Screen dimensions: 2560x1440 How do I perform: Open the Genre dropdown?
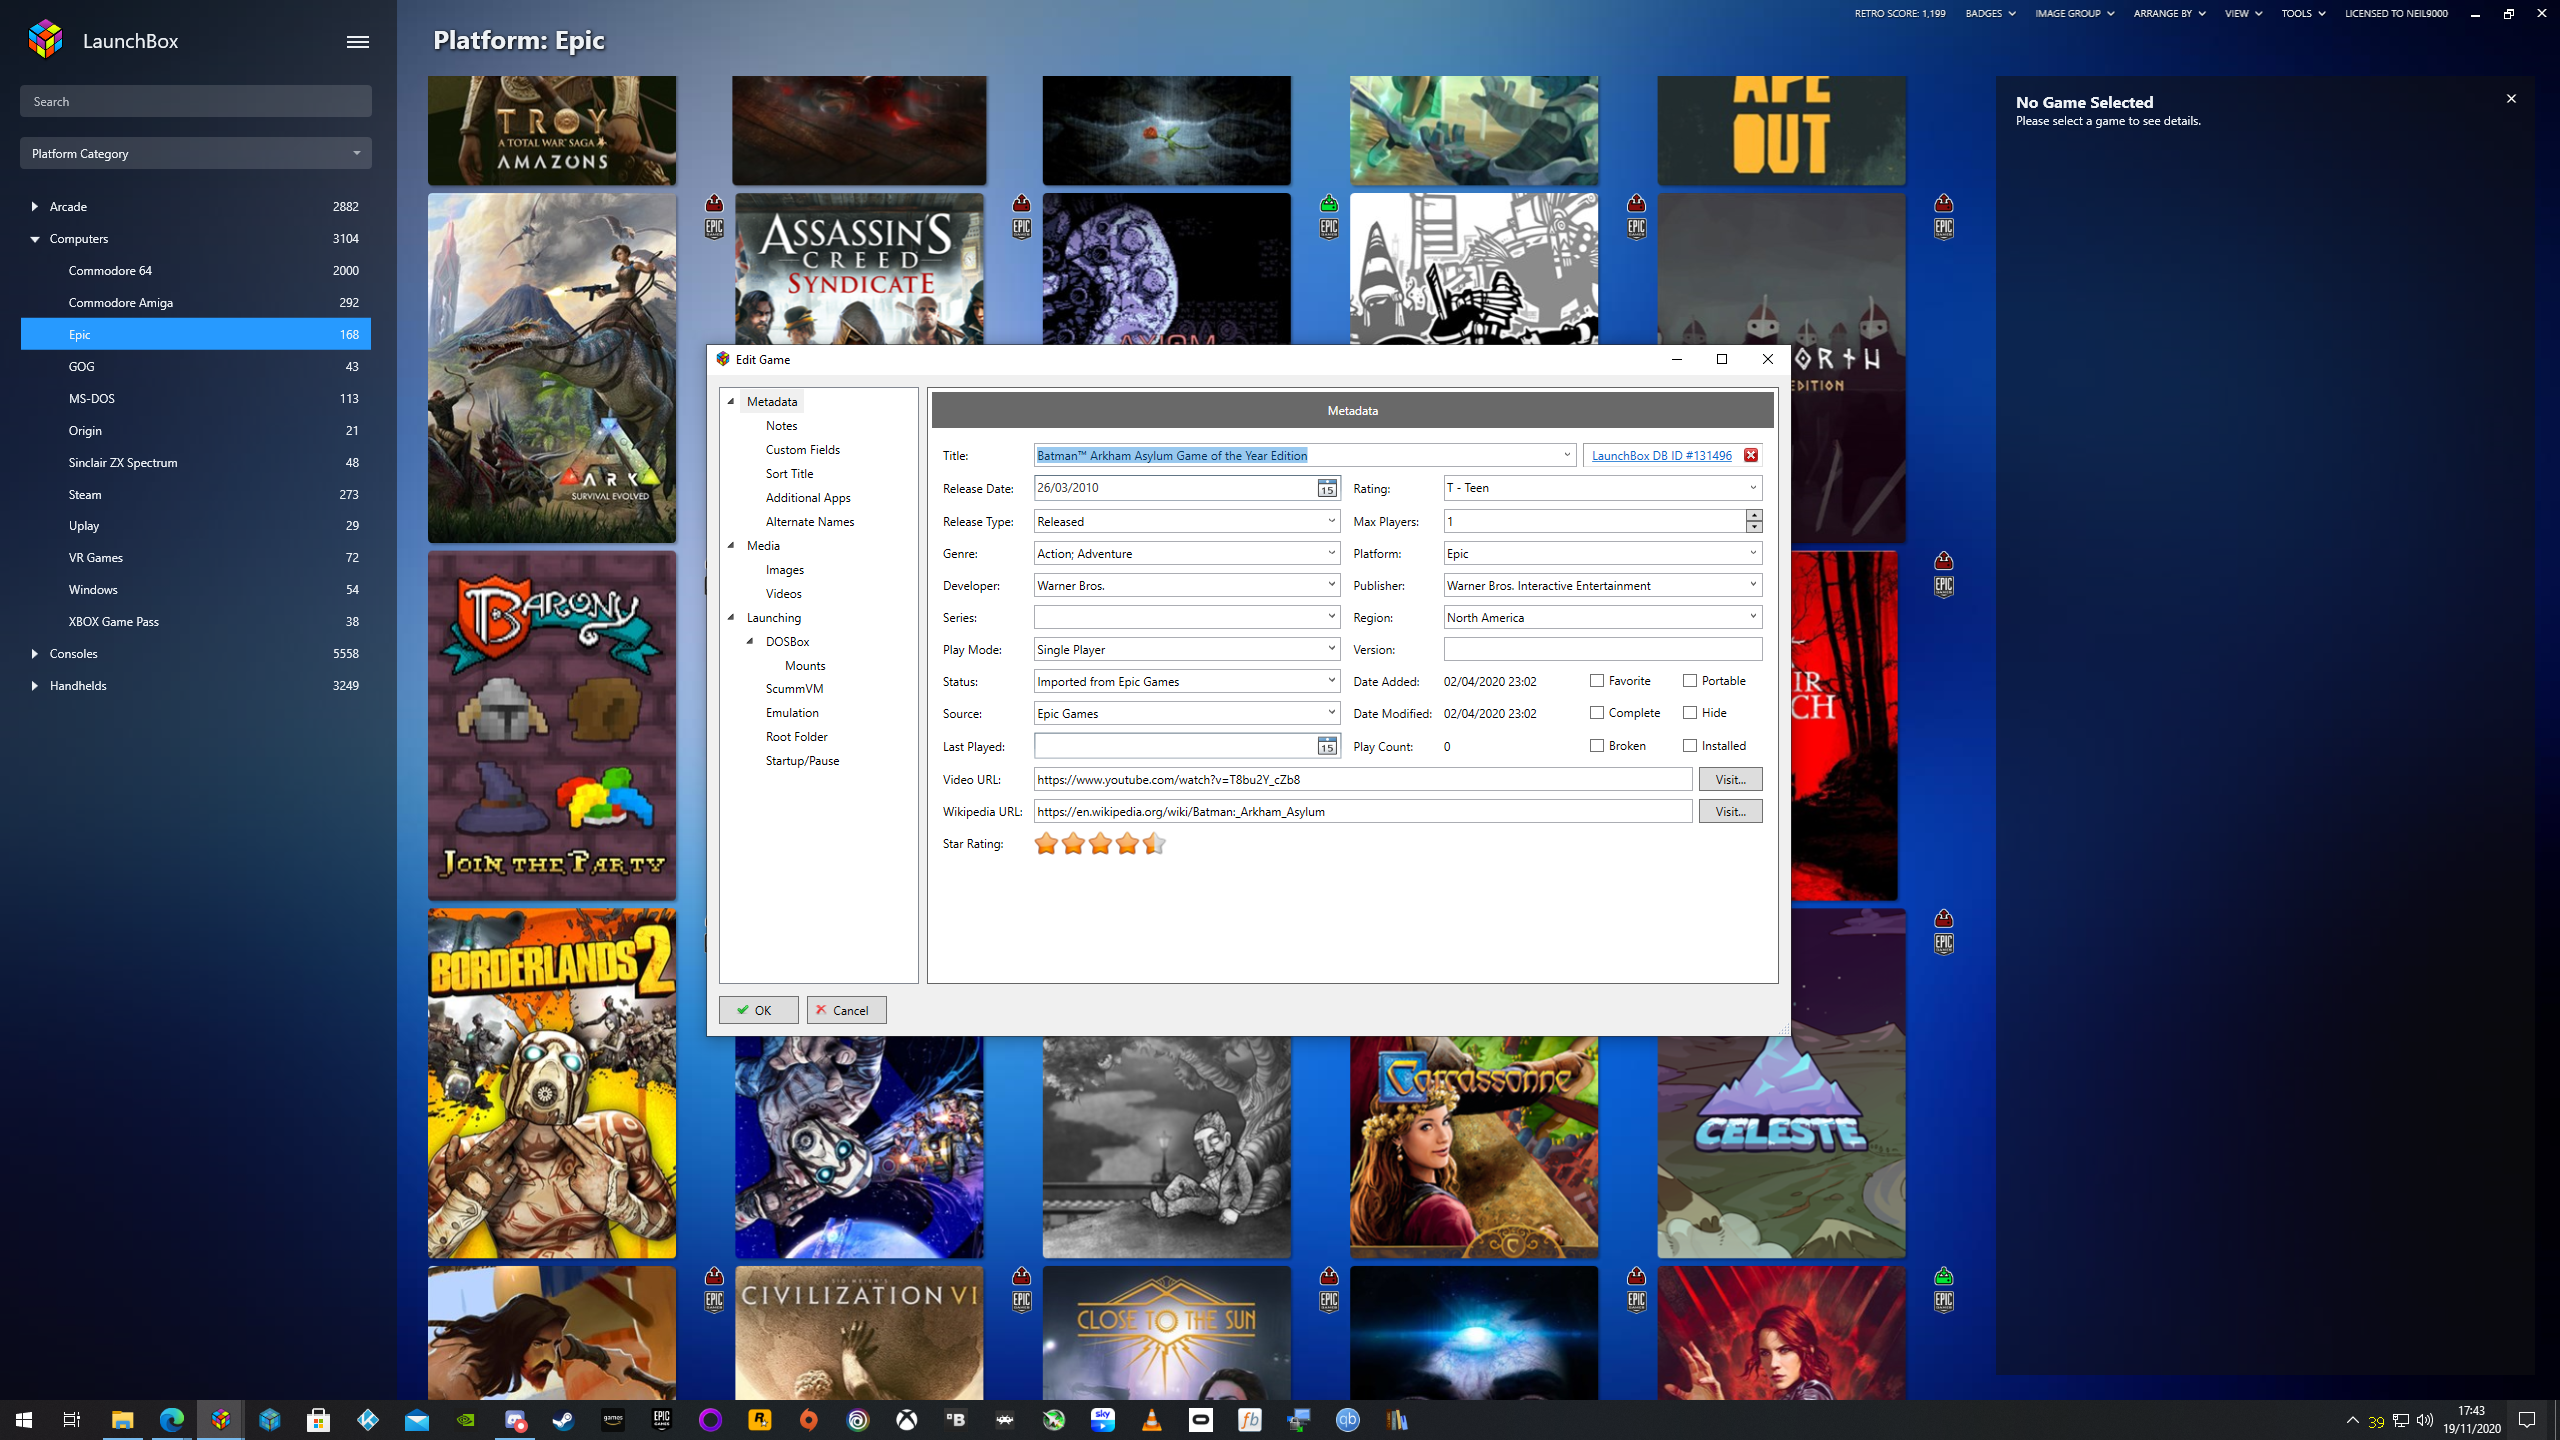click(x=1332, y=553)
